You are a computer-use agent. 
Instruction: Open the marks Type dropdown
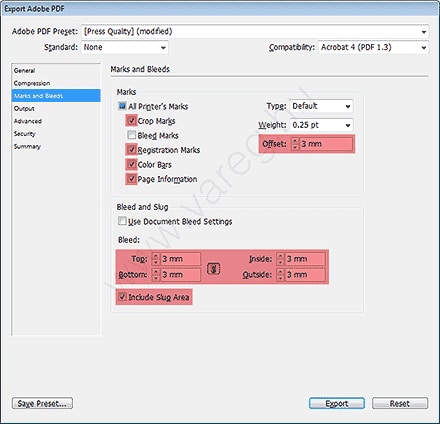pyautogui.click(x=321, y=106)
